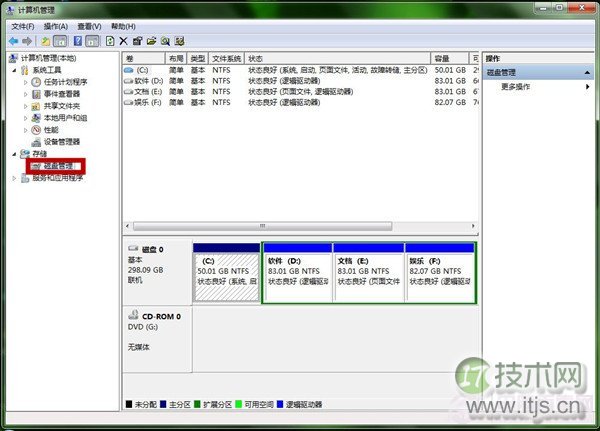
Task: Open the 帮助(H) menu
Action: (x=123, y=26)
